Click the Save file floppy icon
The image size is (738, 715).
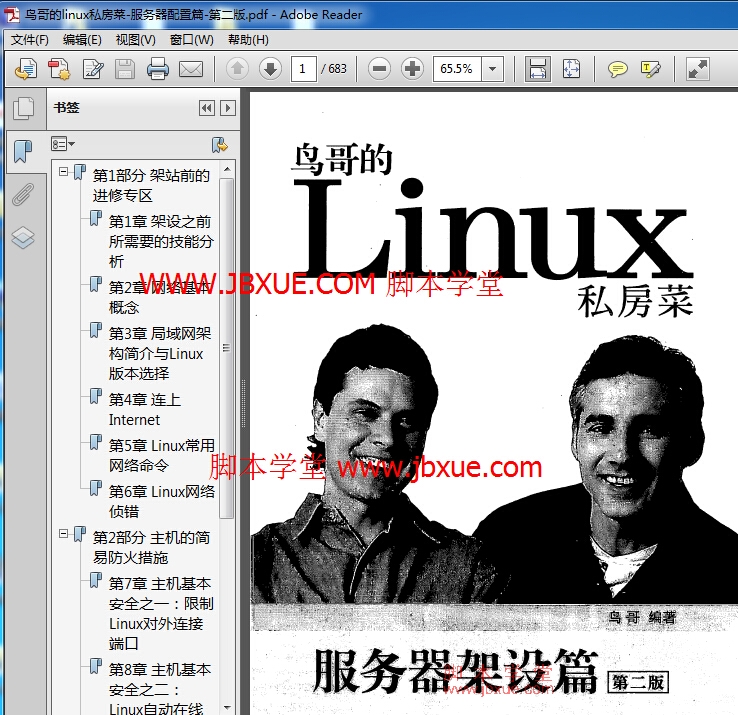tap(125, 69)
